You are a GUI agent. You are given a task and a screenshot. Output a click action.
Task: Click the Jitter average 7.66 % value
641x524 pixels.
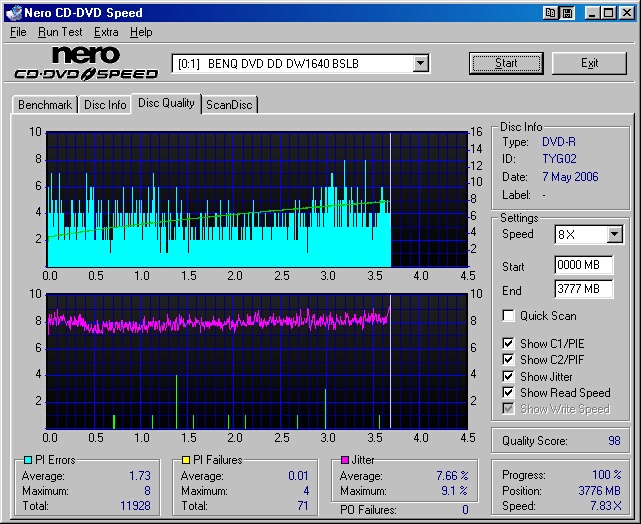click(x=452, y=476)
